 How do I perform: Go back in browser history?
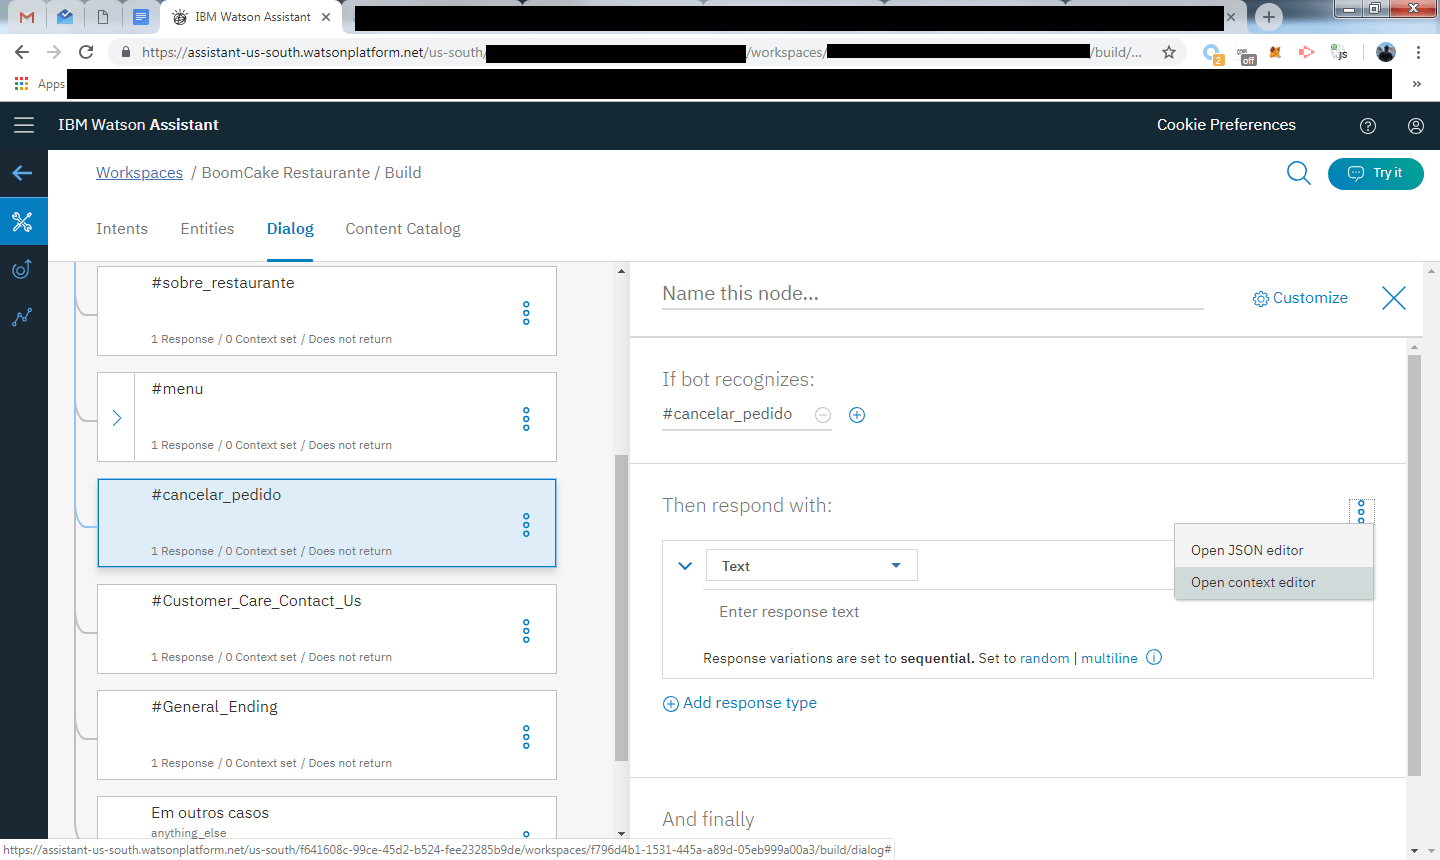point(22,52)
